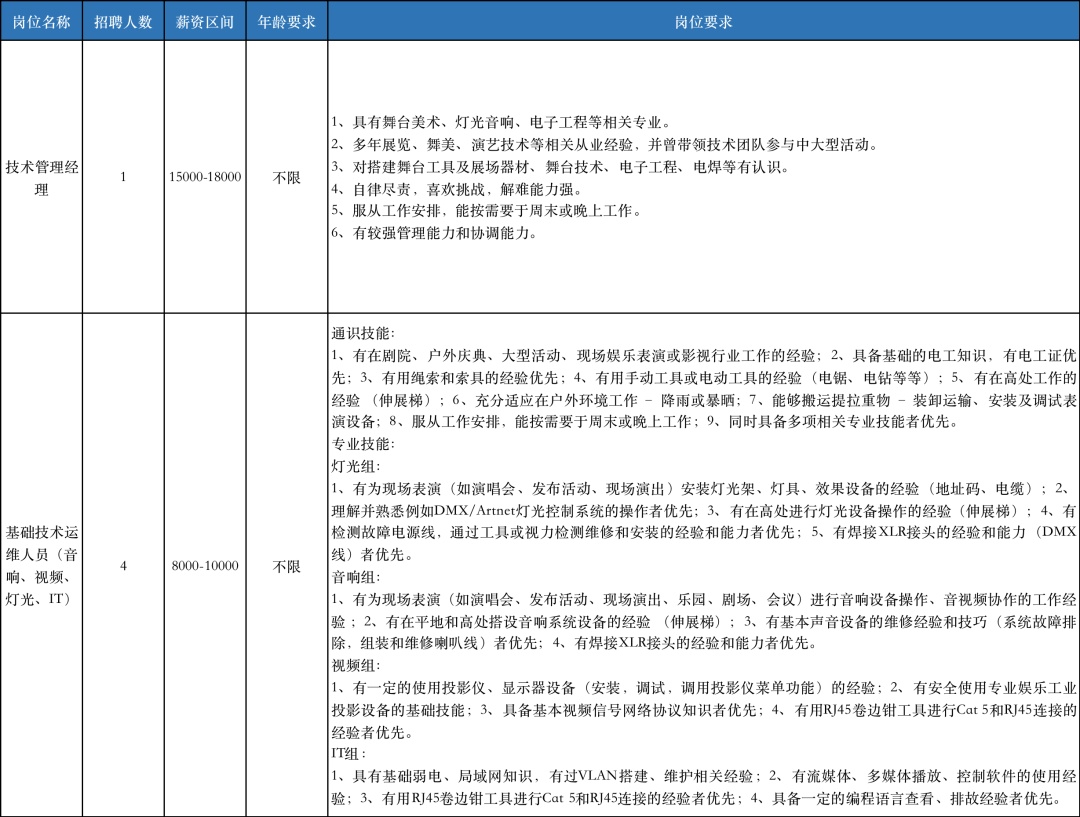The width and height of the screenshot is (1080, 817).
Task: Select the 灯光组 section heading
Action: point(356,466)
